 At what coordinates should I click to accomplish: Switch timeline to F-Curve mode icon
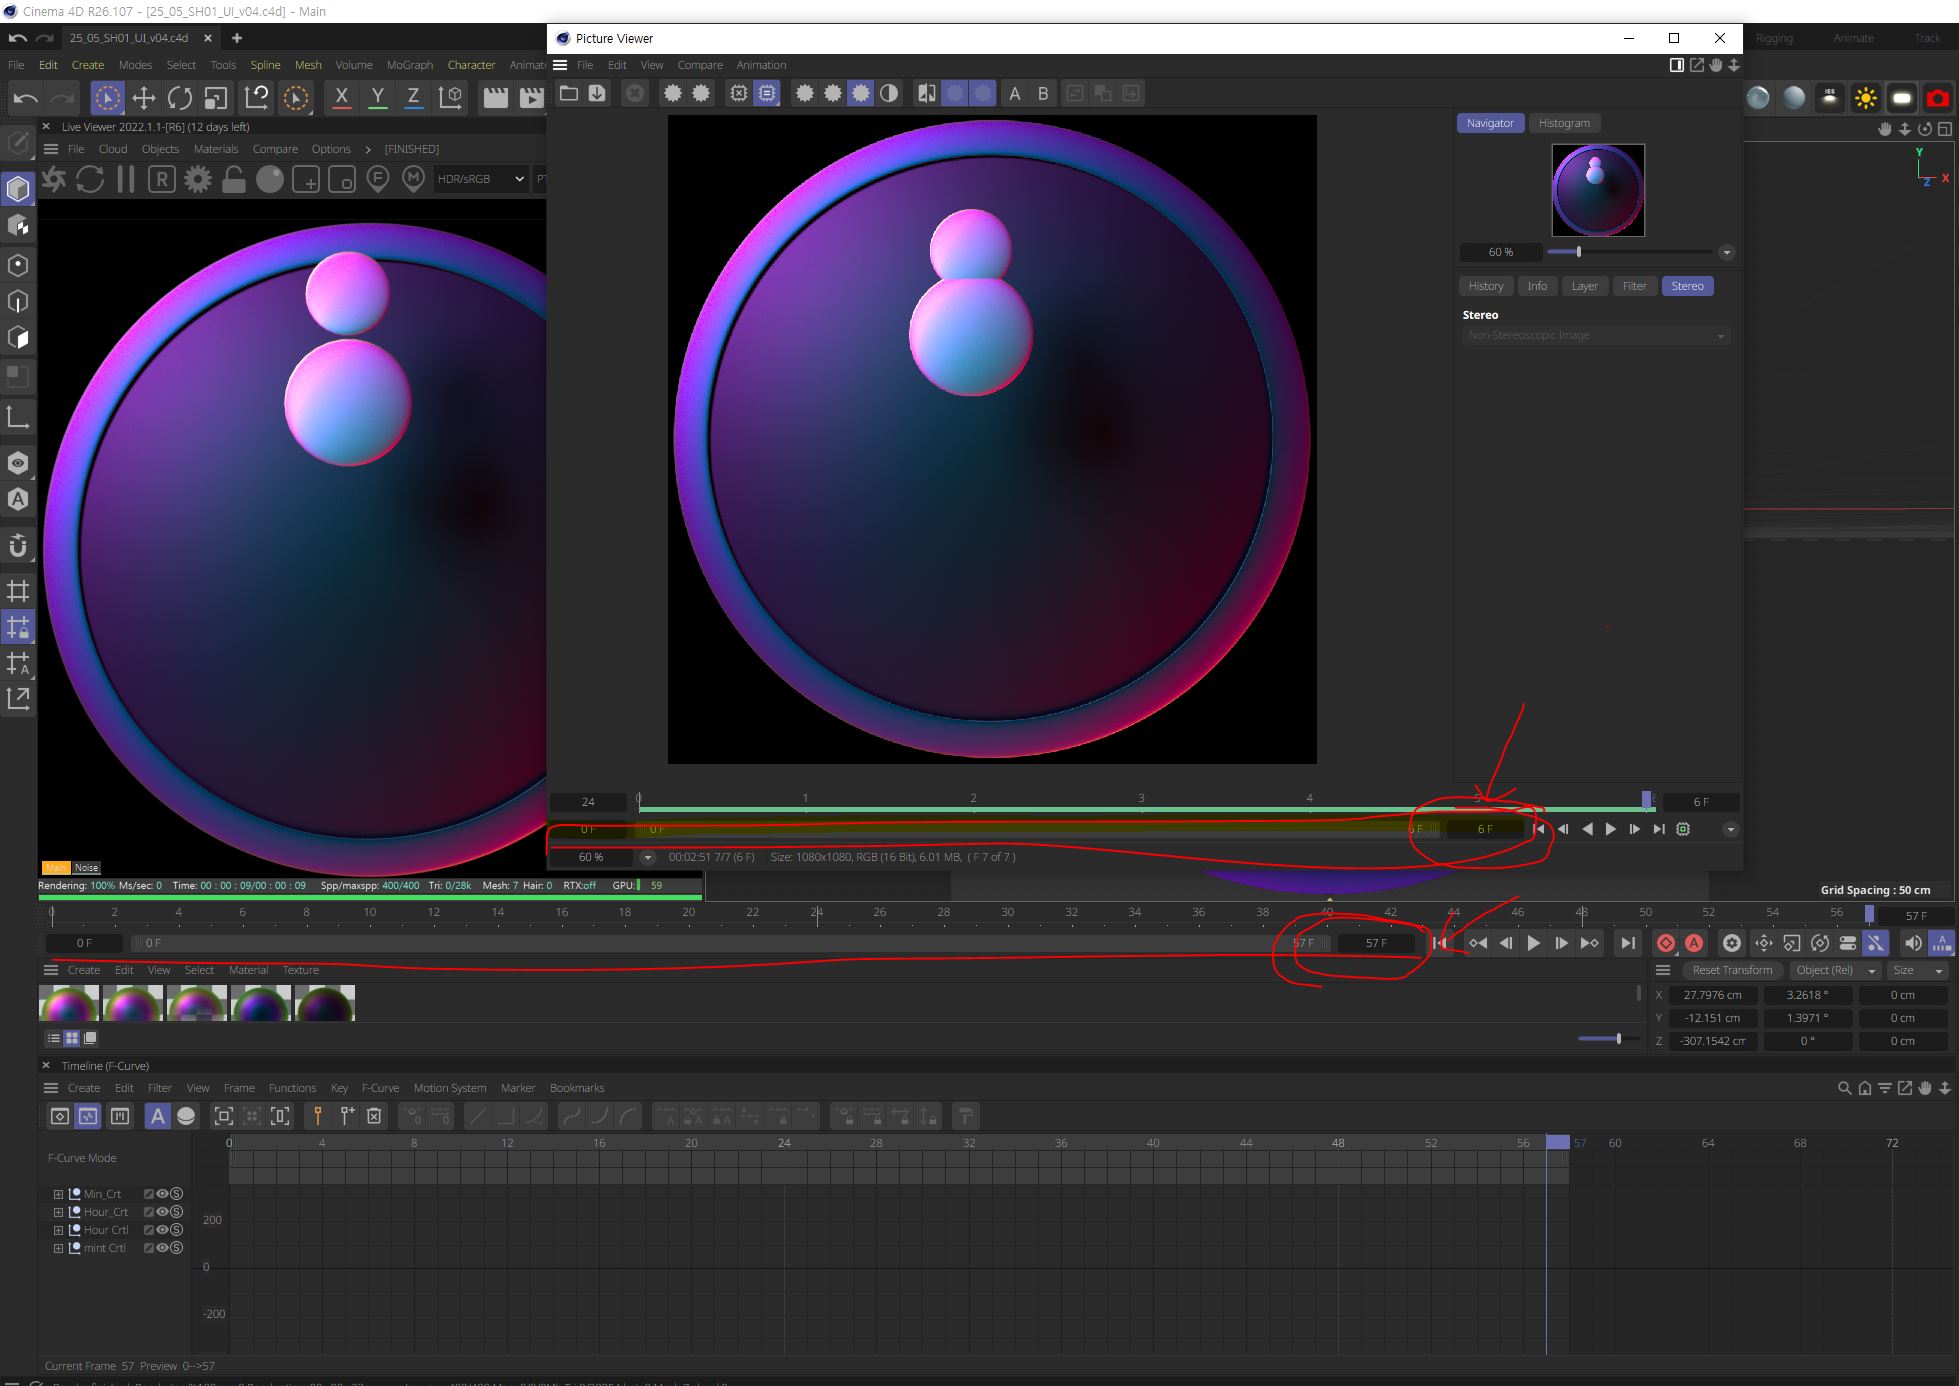tap(88, 1116)
